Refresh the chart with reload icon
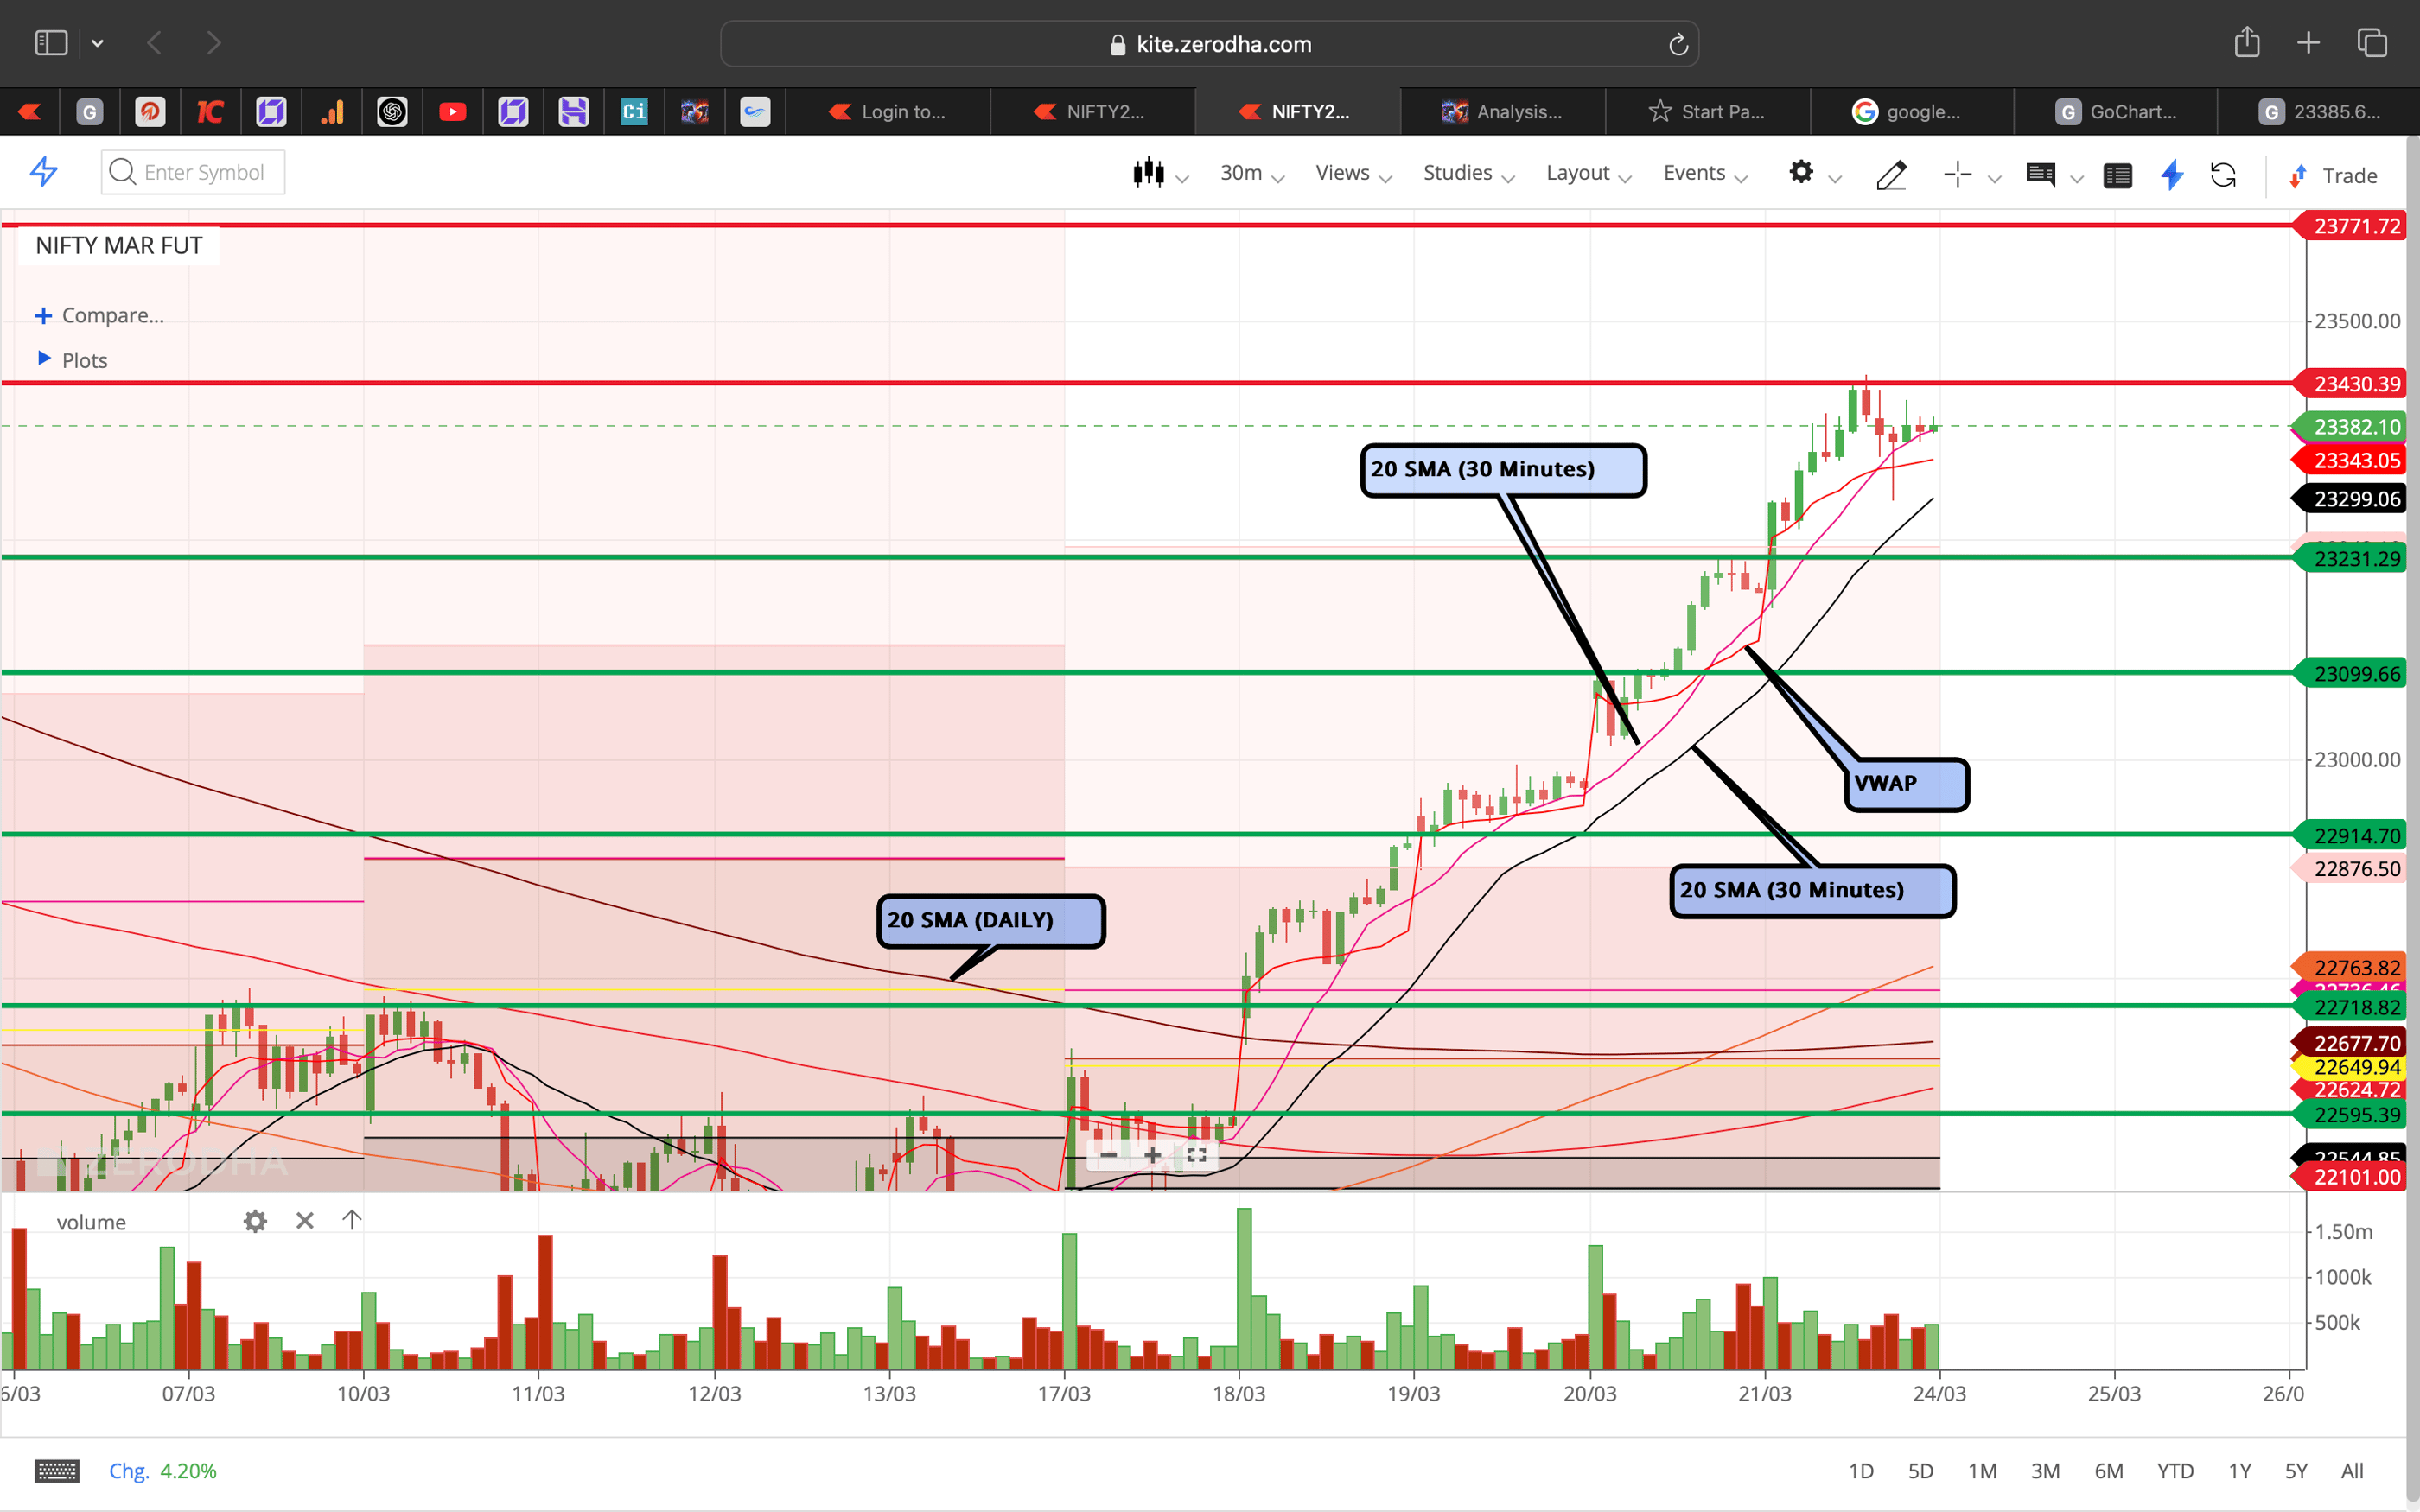Screen dimensions: 2420x1512 (2225, 175)
